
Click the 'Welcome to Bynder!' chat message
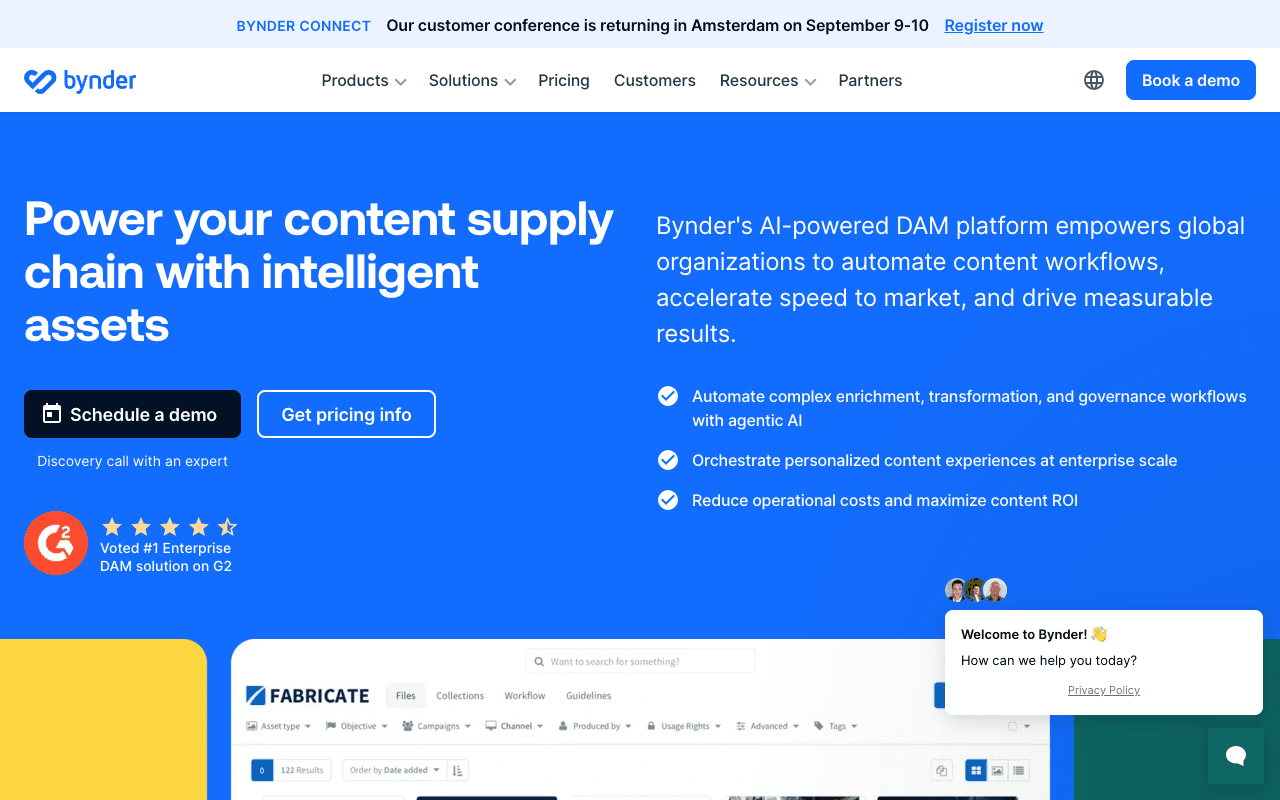click(x=1034, y=634)
